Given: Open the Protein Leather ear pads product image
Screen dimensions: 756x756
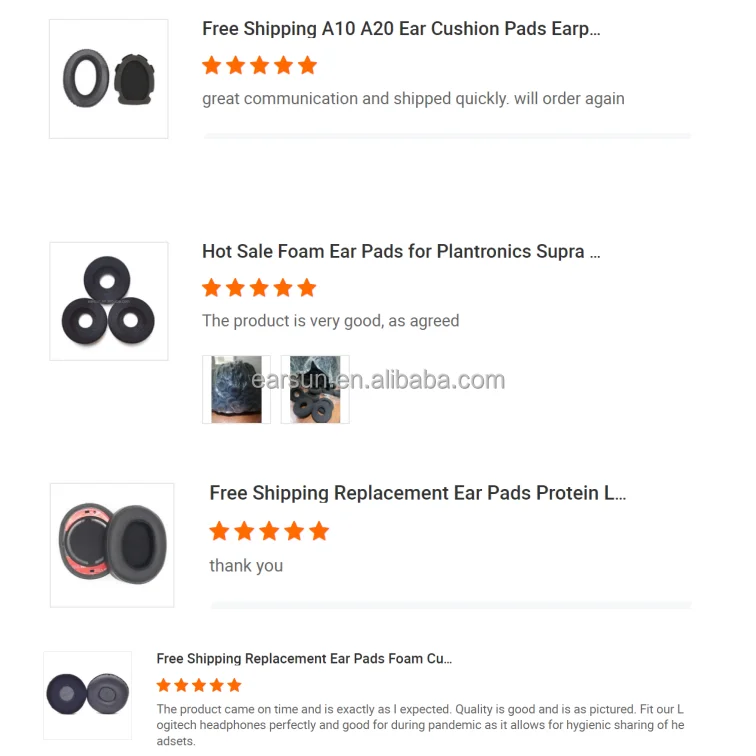Looking at the screenshot, I should point(112,545).
